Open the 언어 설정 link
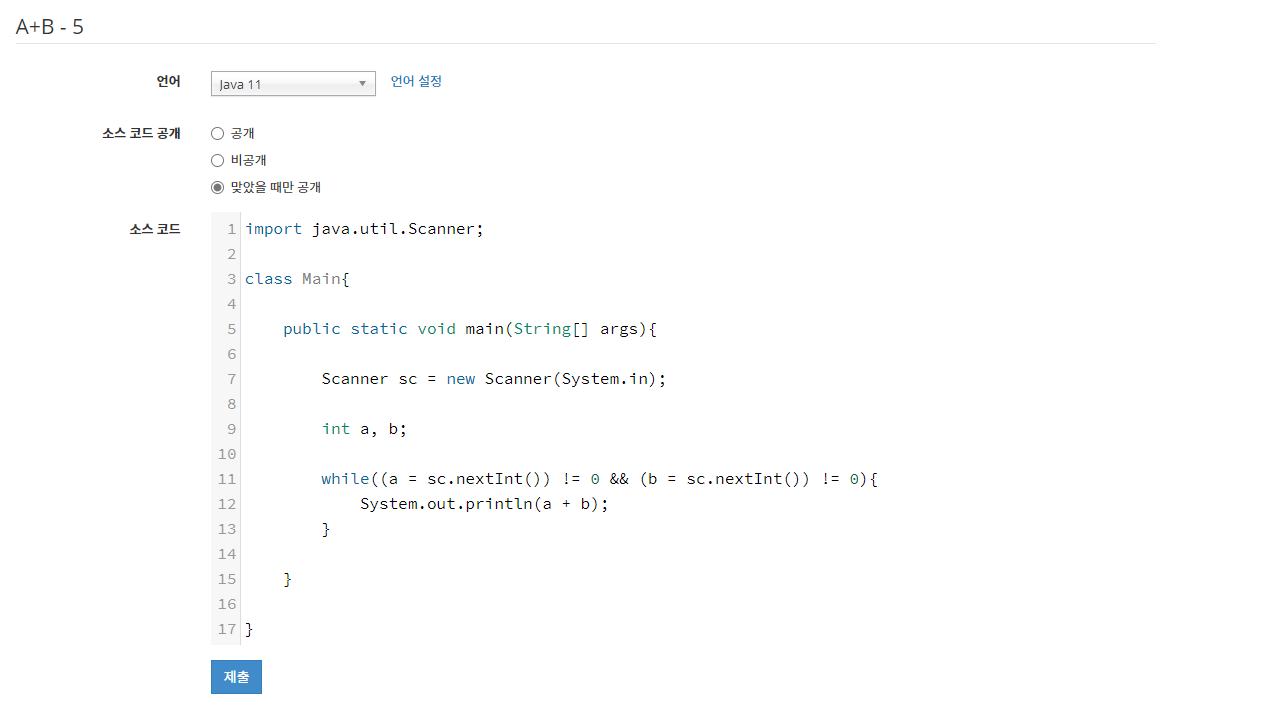 pos(416,81)
